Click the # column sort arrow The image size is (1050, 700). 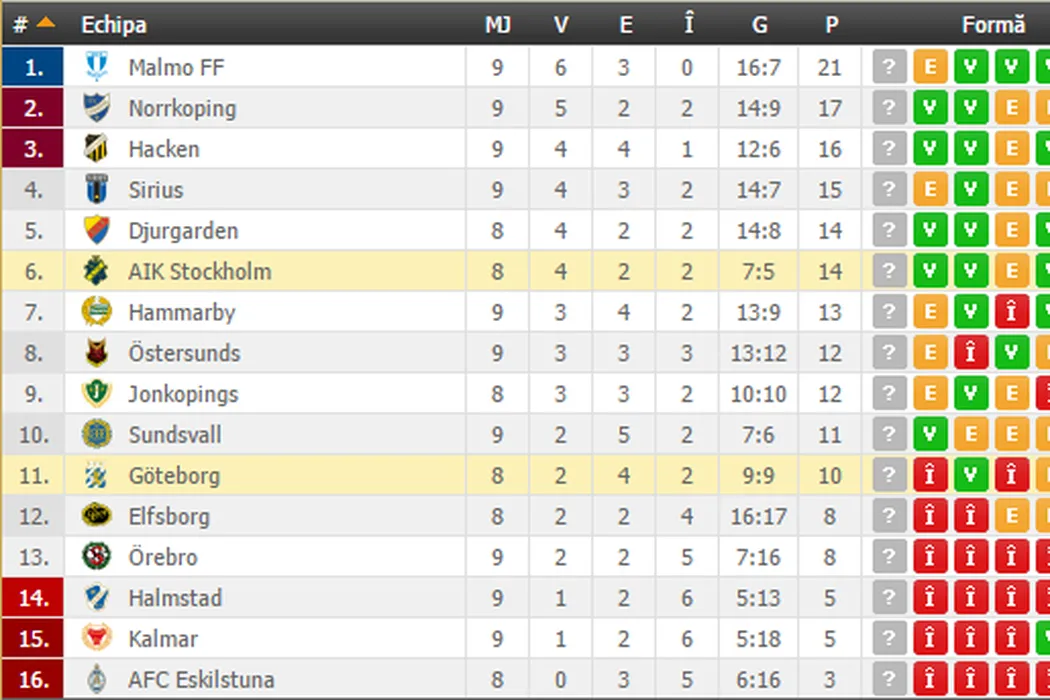tap(46, 23)
